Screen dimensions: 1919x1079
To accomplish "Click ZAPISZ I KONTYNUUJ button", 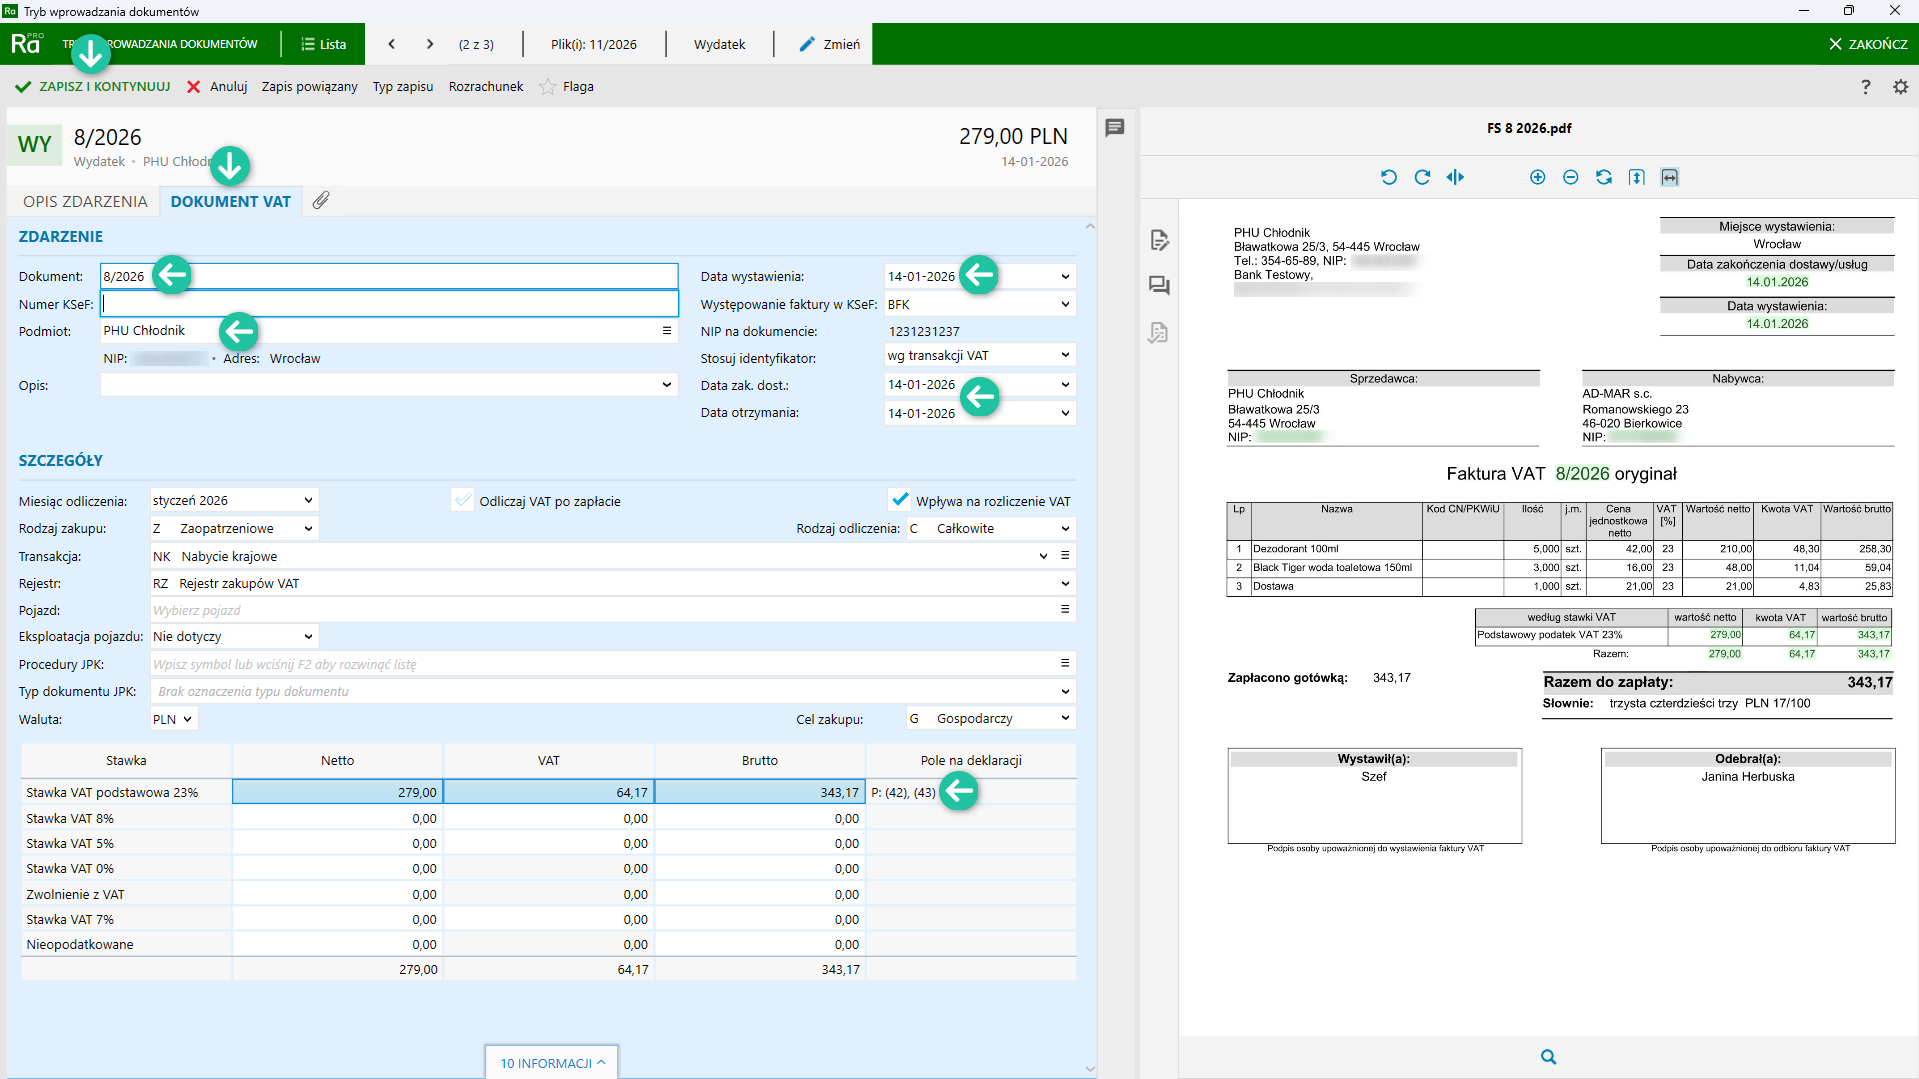I will pyautogui.click(x=93, y=87).
